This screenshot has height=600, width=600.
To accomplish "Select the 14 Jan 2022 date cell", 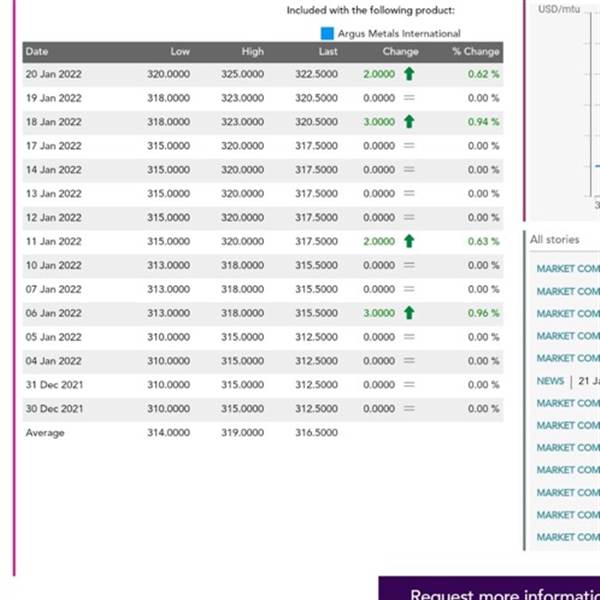I will [x=54, y=170].
